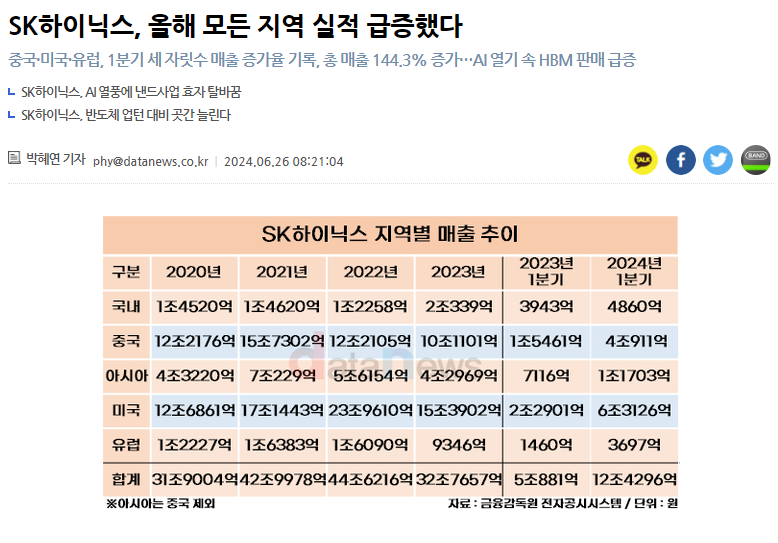
Task: Click cell '2조2901억' in 미국 row
Action: pyautogui.click(x=546, y=410)
